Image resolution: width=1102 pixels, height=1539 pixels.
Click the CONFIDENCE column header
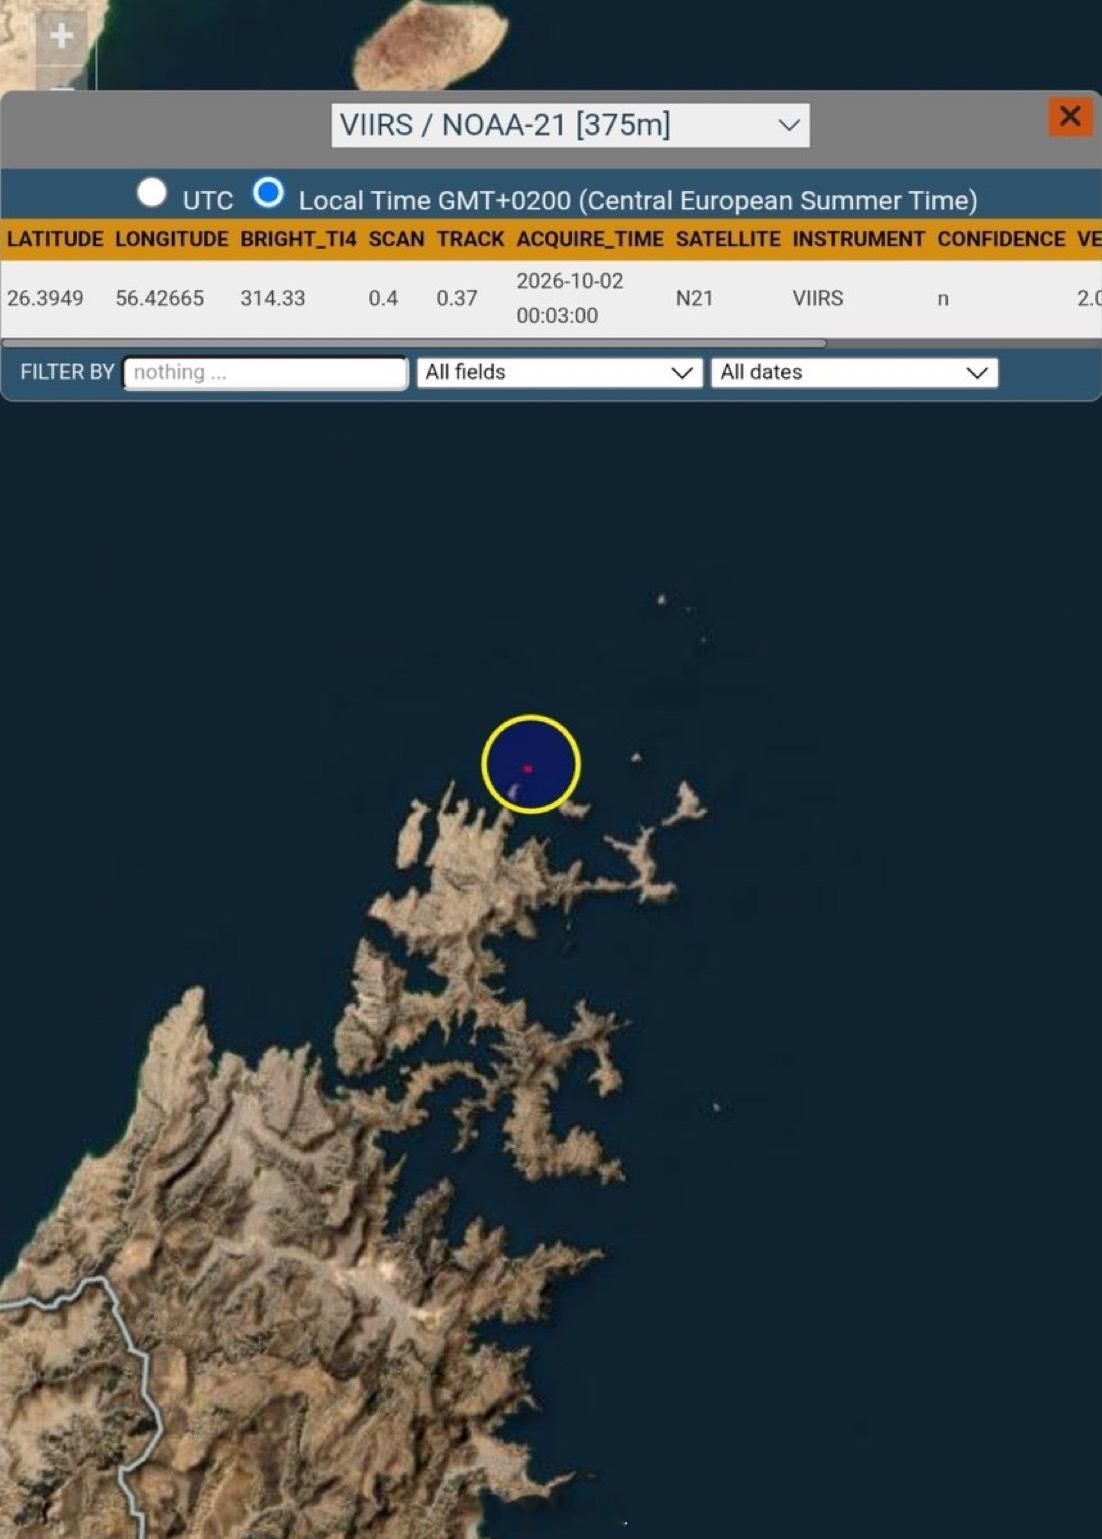coord(1001,239)
